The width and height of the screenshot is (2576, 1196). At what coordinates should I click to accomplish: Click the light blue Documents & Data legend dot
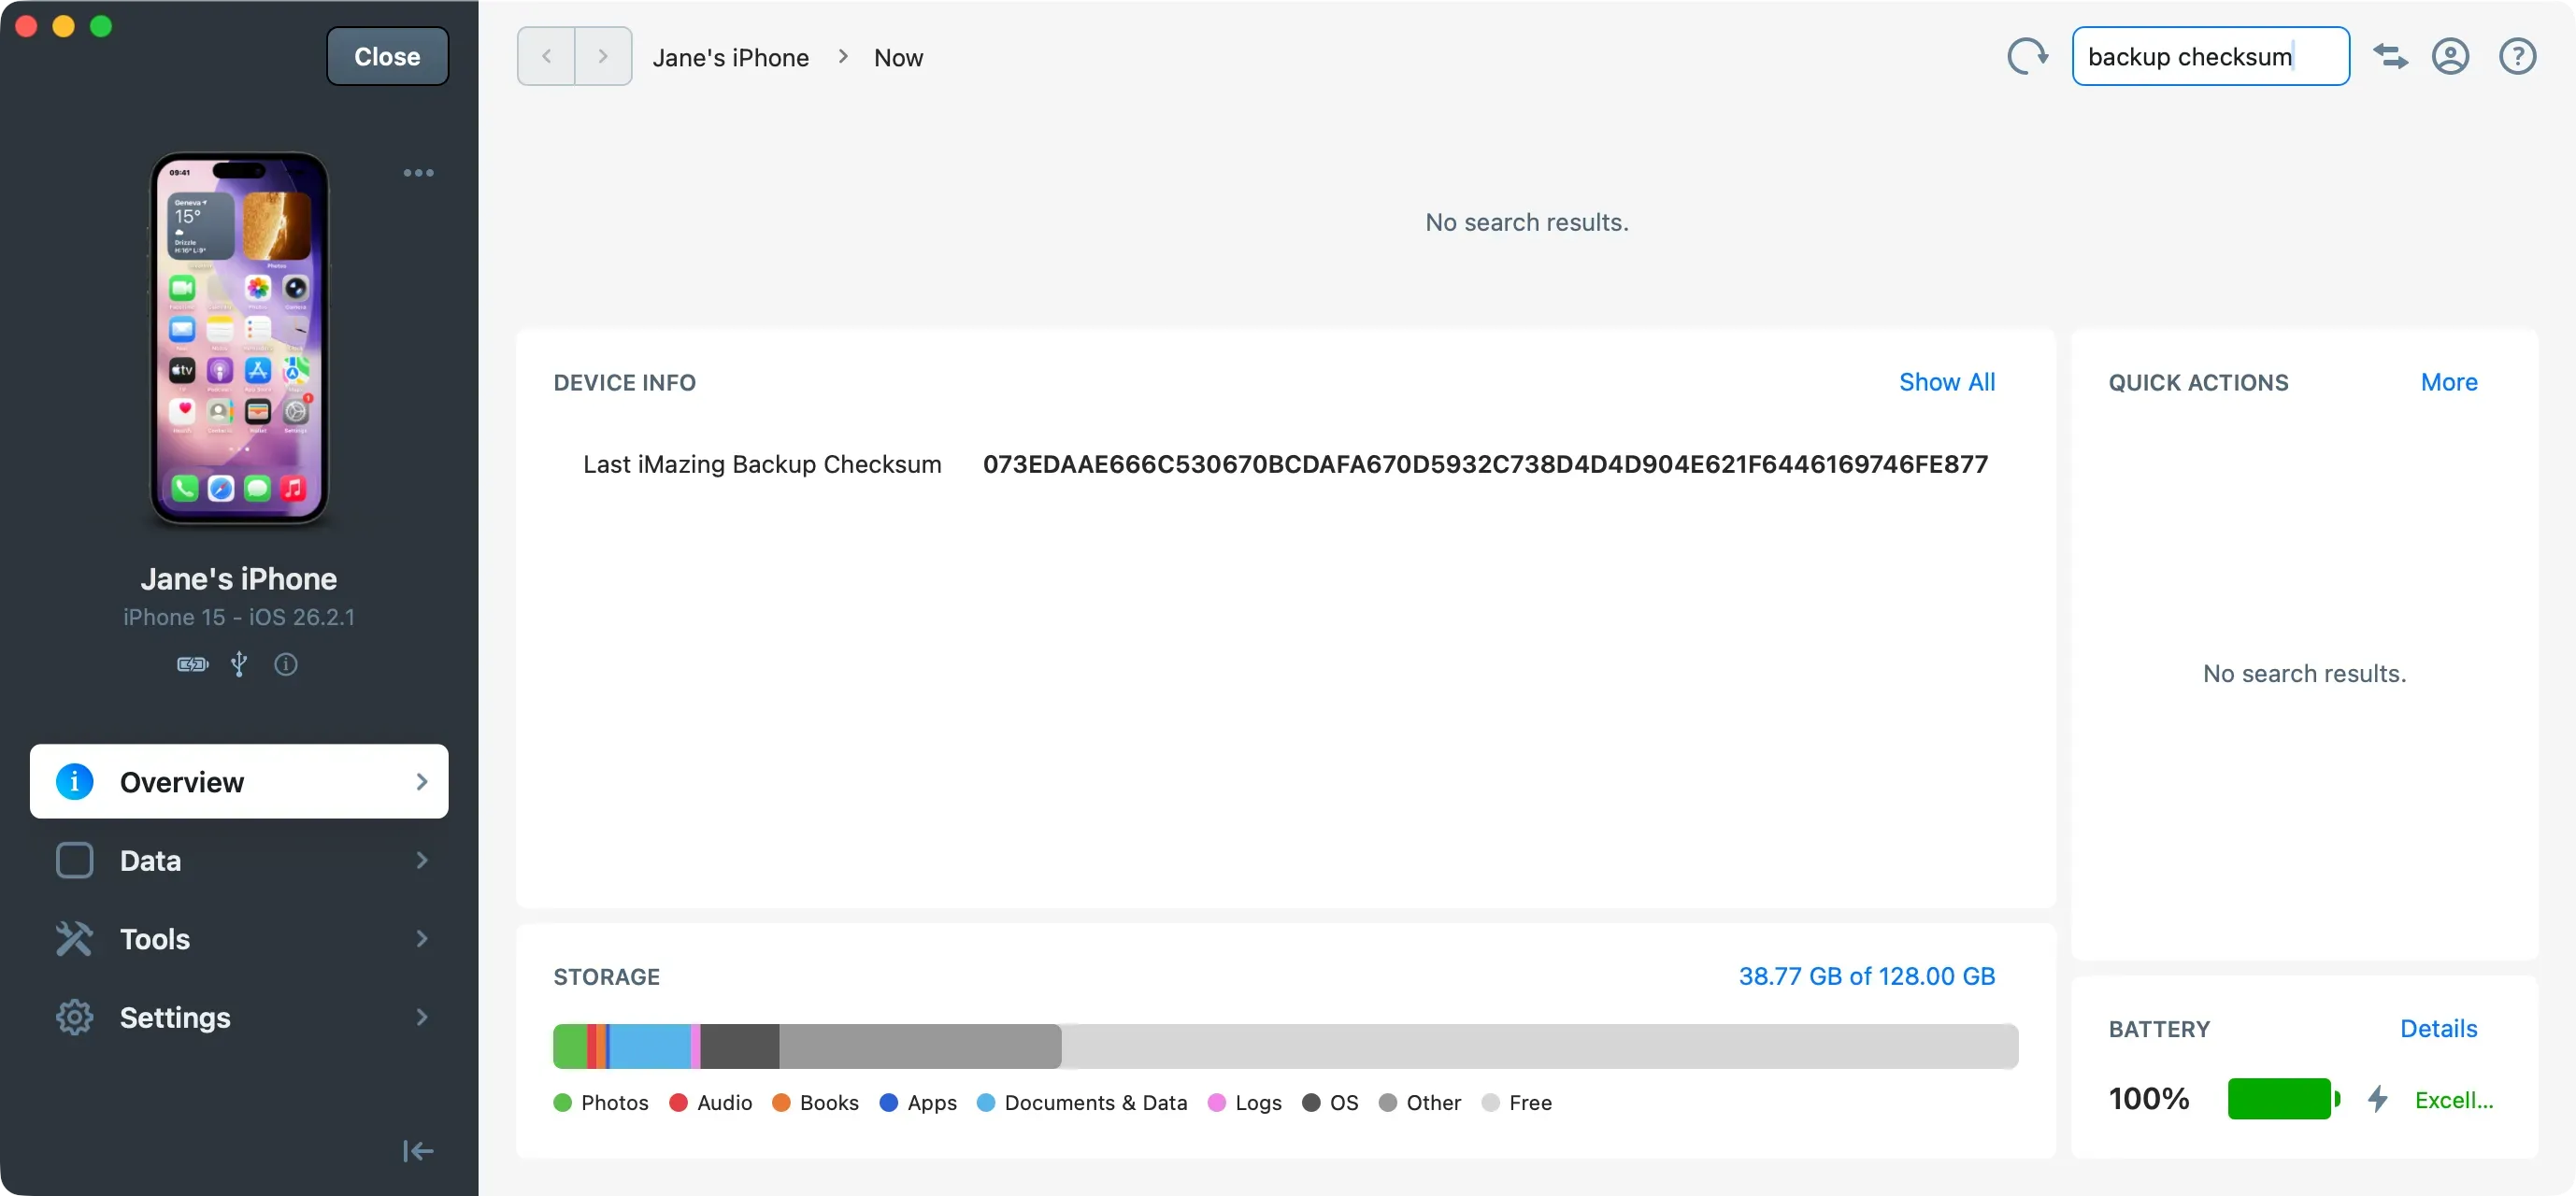[x=985, y=1103]
